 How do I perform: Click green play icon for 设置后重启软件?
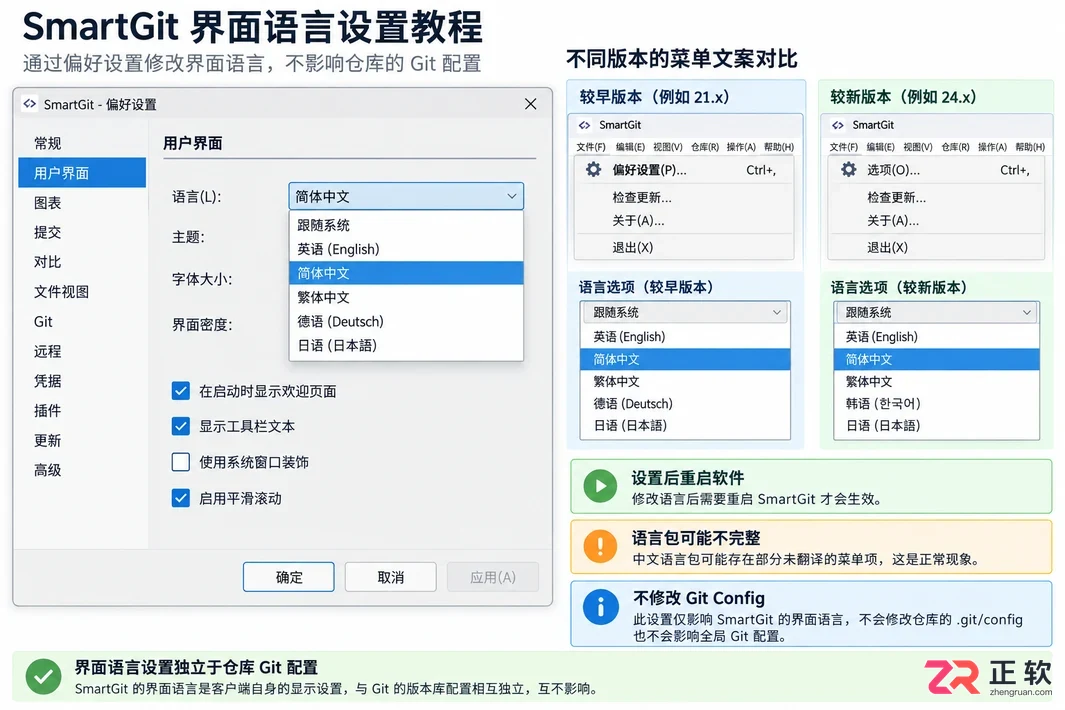[600, 486]
